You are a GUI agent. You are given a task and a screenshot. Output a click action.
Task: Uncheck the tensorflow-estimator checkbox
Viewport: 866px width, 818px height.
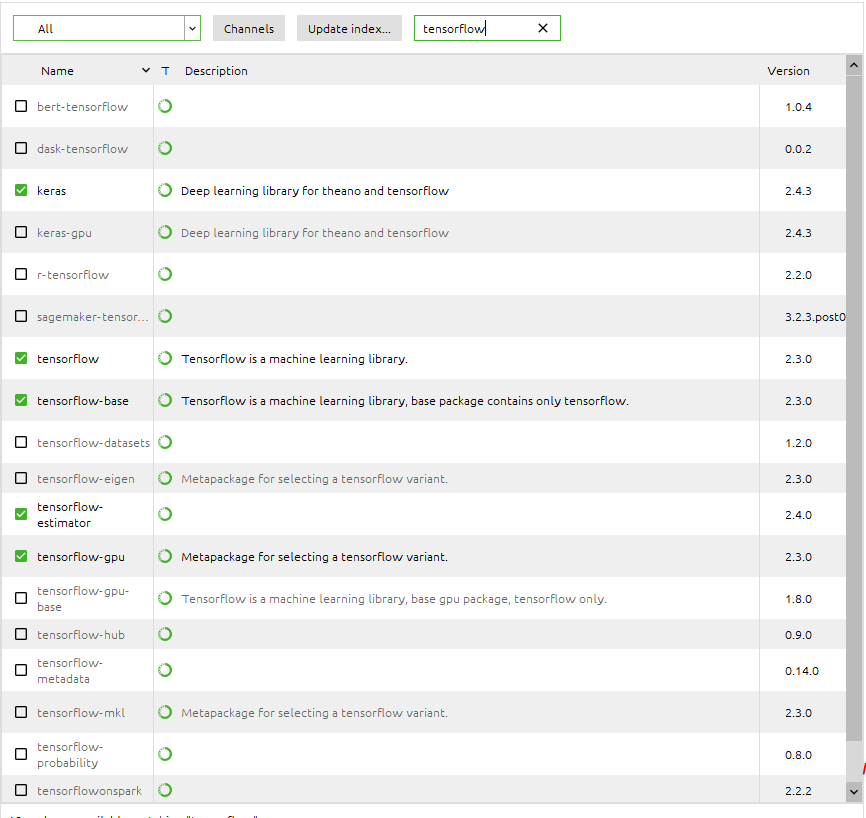click(x=21, y=514)
